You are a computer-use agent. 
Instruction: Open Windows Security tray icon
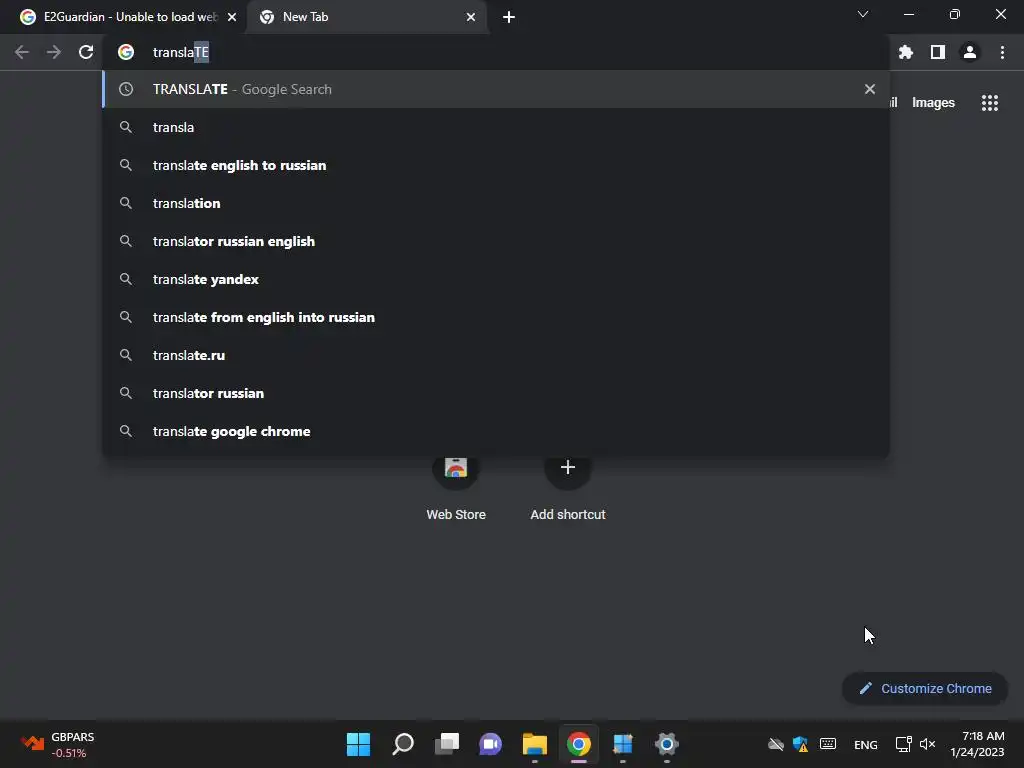[801, 744]
